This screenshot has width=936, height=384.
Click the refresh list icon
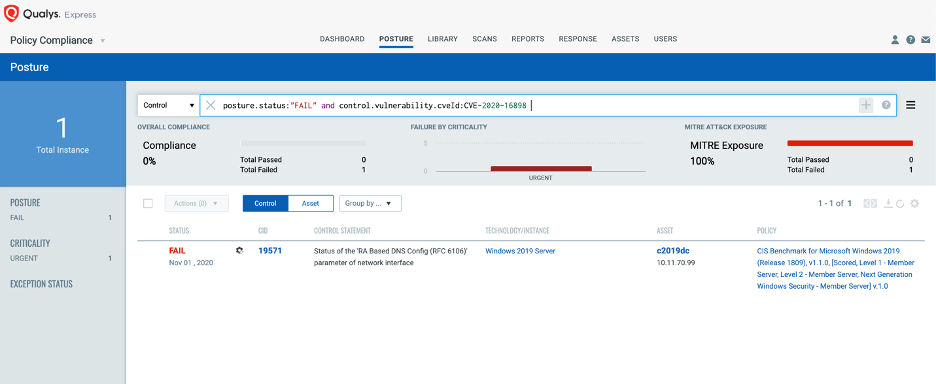click(x=900, y=204)
